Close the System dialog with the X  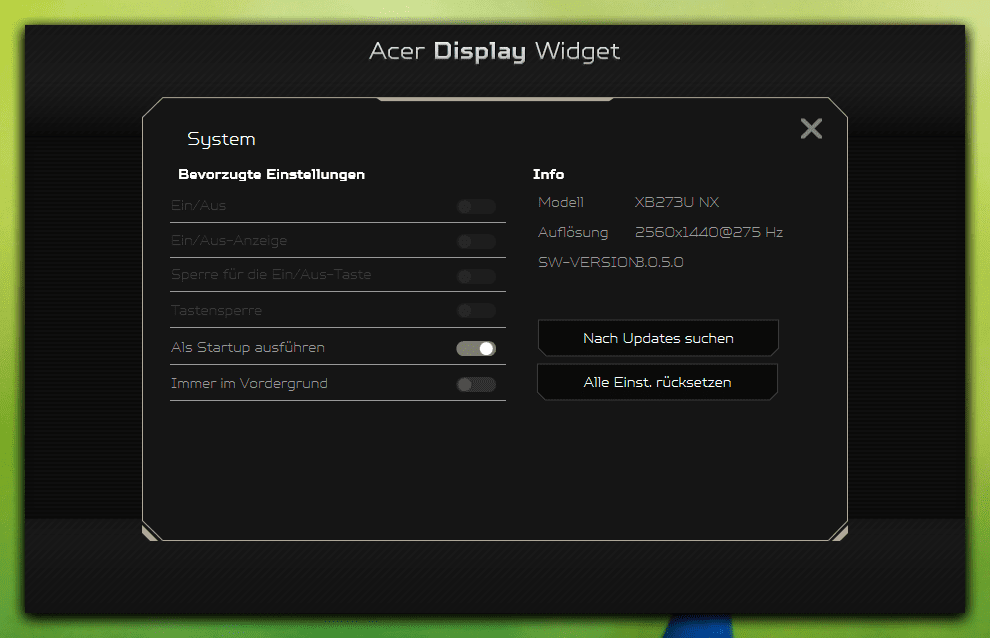(811, 129)
